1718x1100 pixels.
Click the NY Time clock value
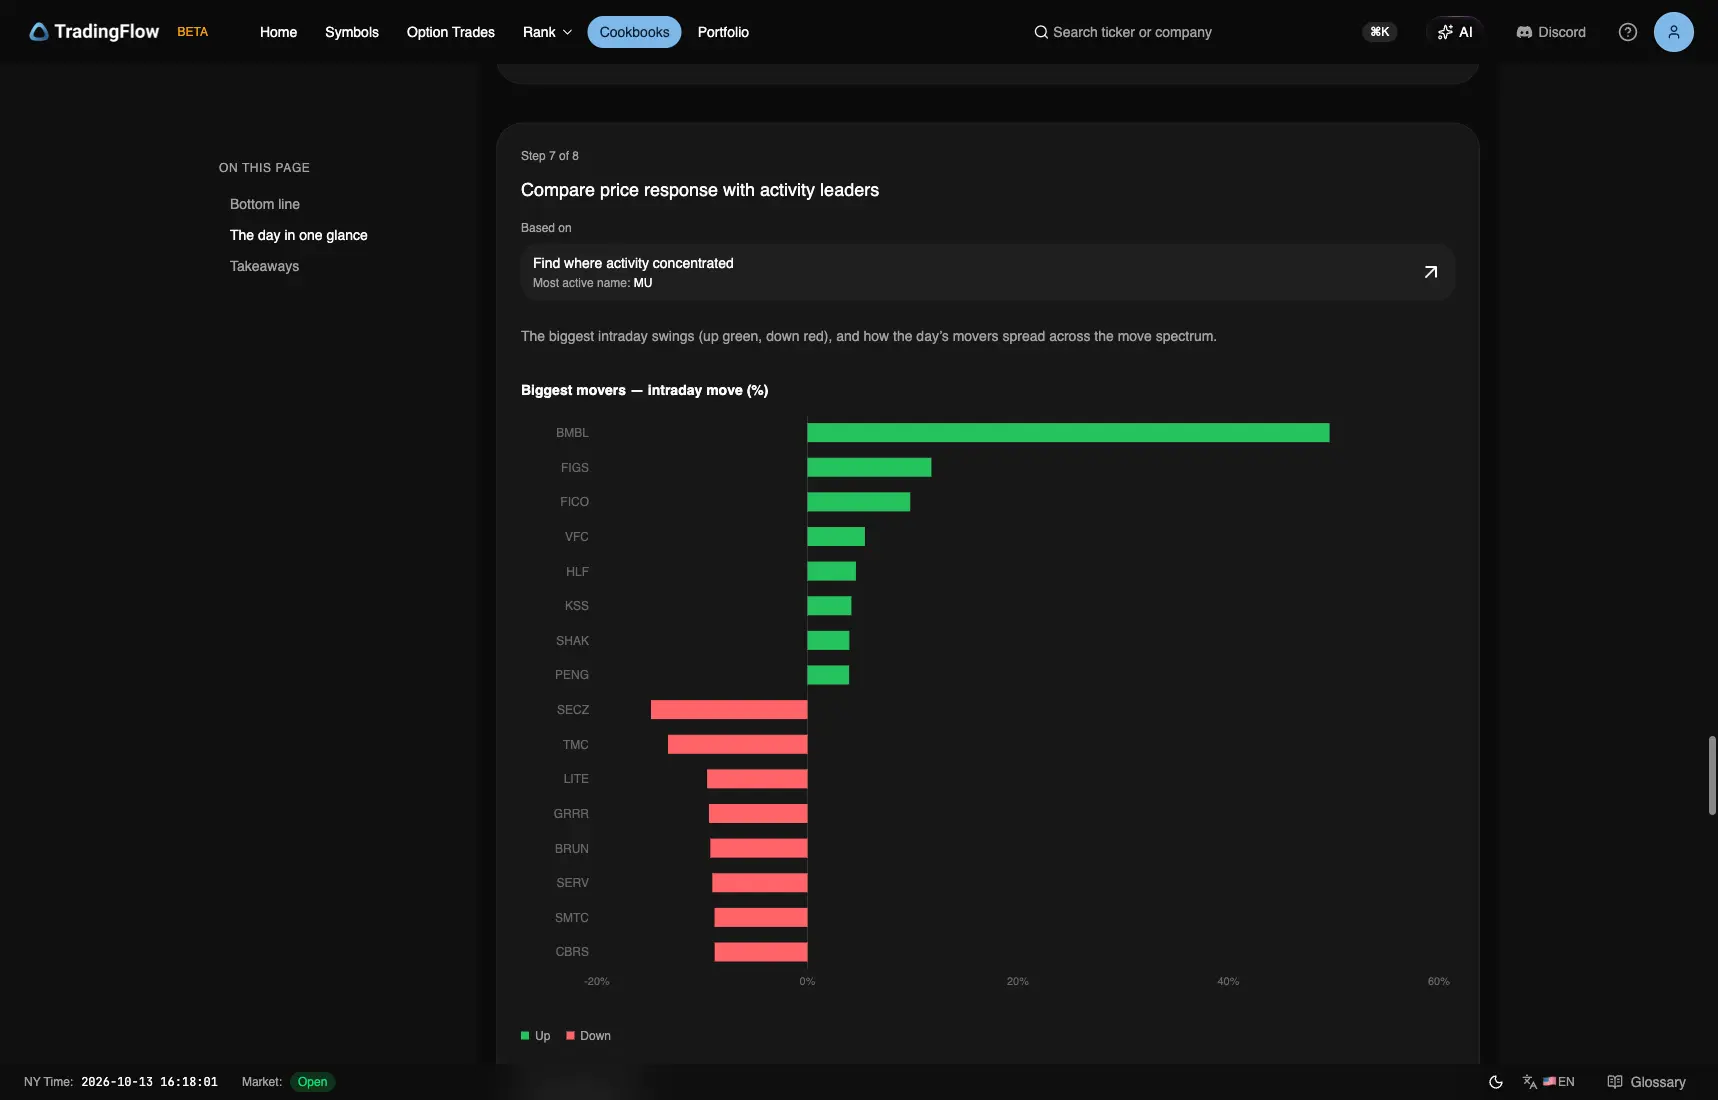(149, 1082)
